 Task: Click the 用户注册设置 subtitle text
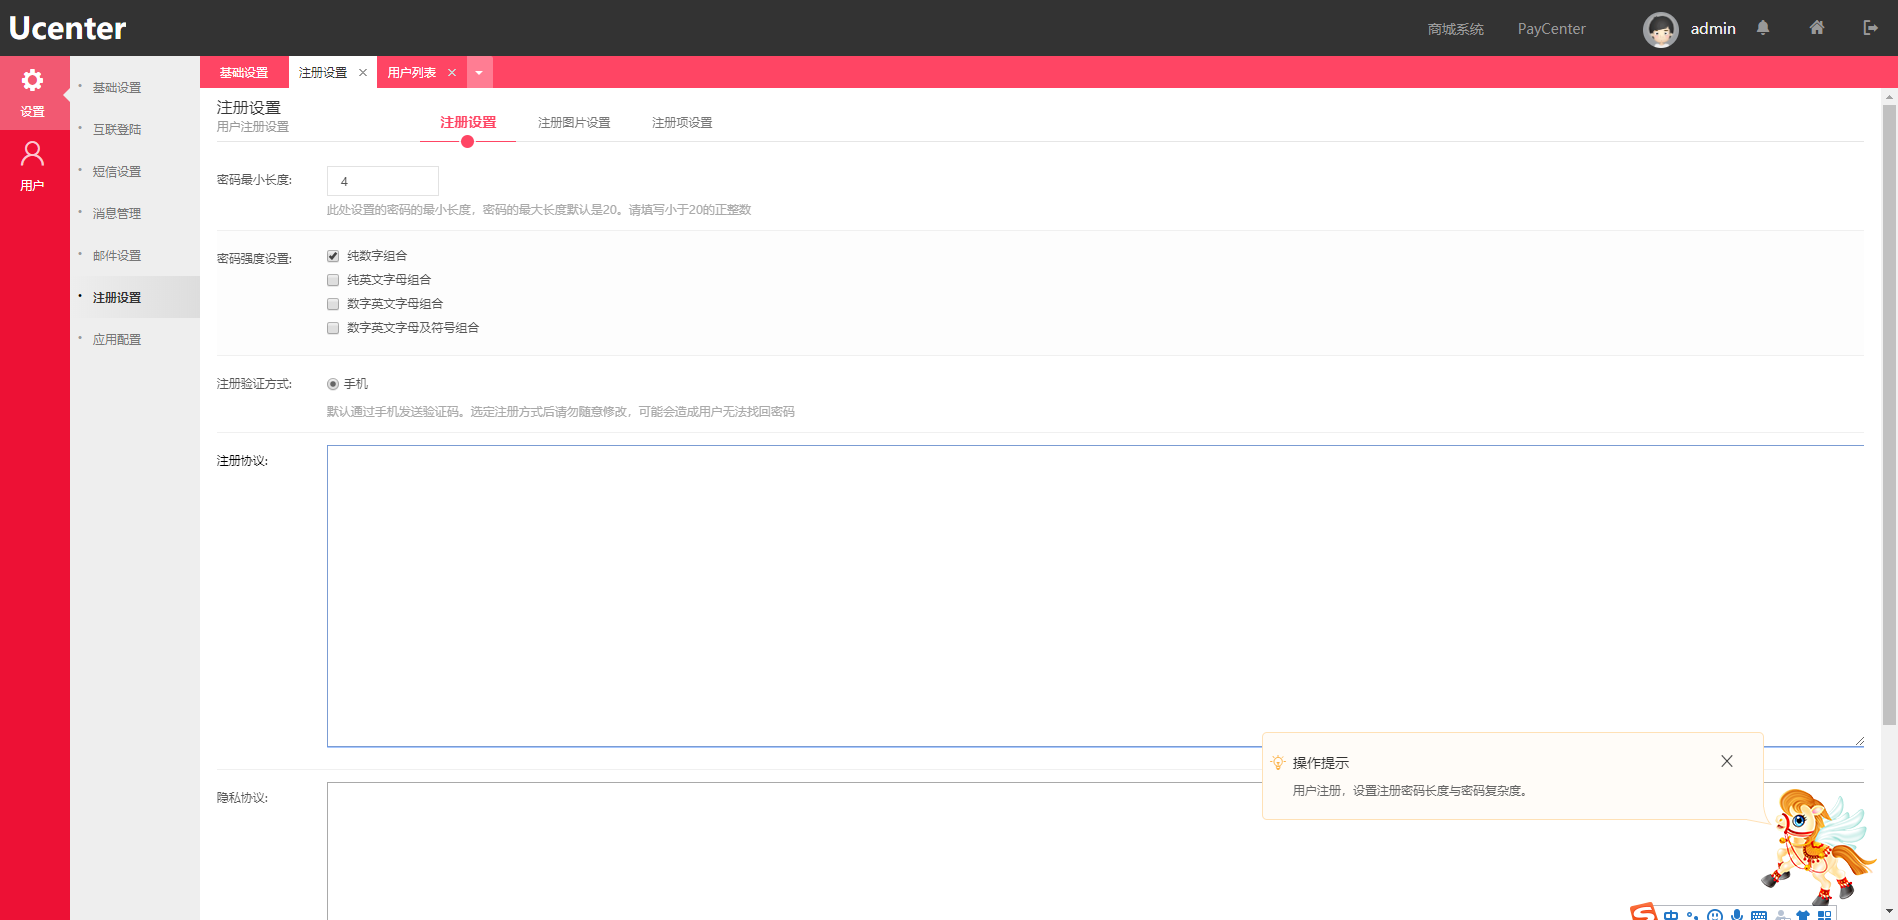(253, 127)
